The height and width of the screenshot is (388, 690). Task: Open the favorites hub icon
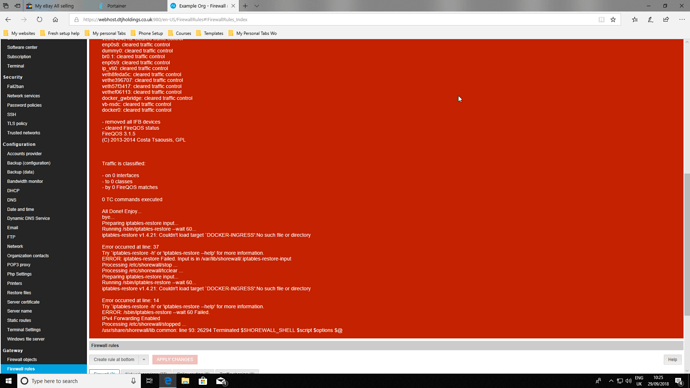coord(635,19)
